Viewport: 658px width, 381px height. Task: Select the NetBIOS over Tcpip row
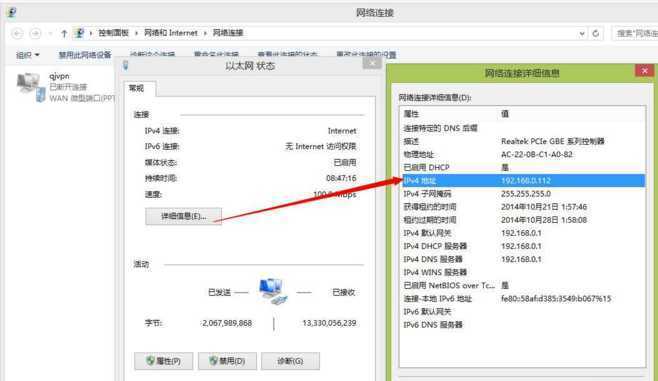(523, 285)
